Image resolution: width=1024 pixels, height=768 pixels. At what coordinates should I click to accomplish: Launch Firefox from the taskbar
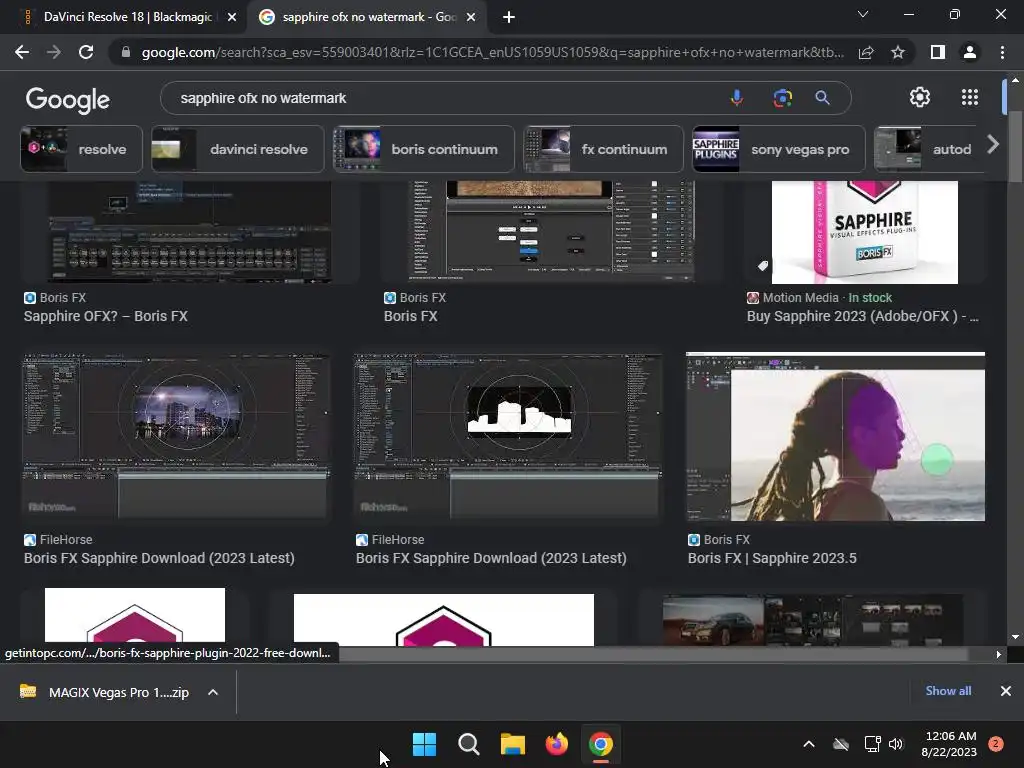tap(556, 744)
